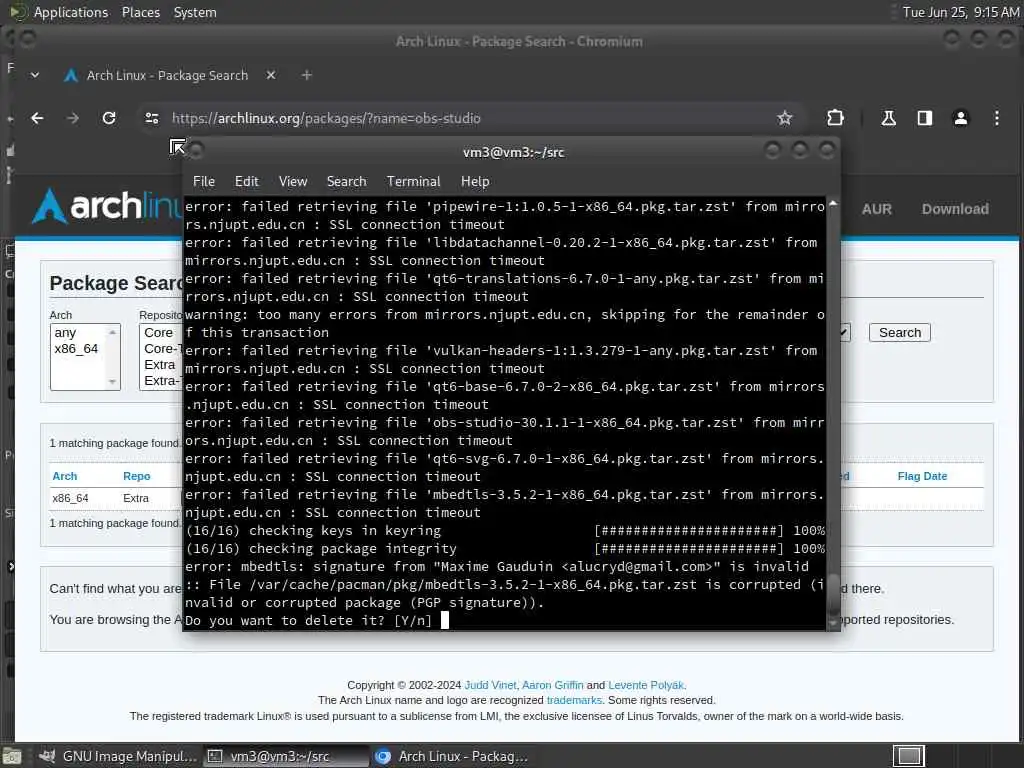Select 'Core' in Repository list
Image resolution: width=1024 pixels, height=768 pixels.
point(159,332)
